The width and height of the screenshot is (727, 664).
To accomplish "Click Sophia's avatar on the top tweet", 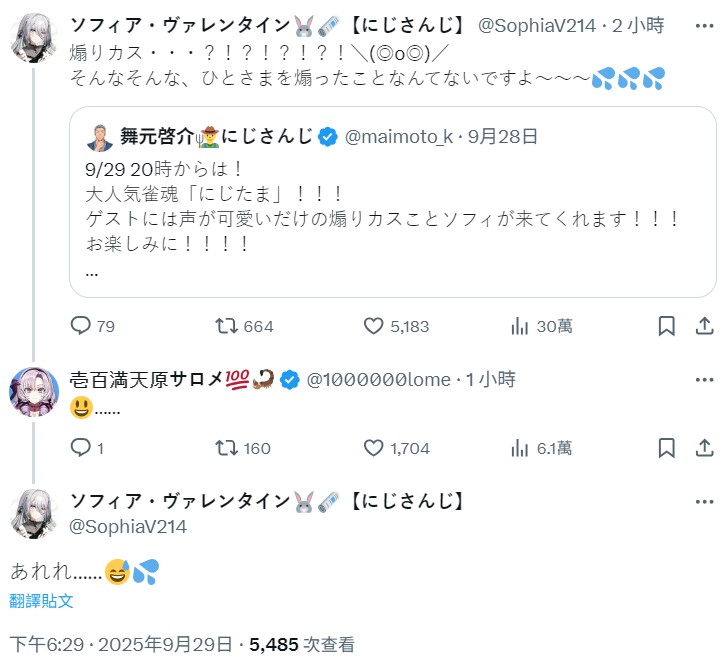I will coord(34,39).
